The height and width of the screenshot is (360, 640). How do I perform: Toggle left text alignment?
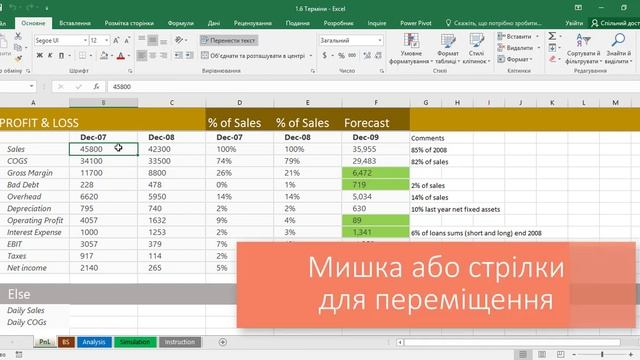[x=142, y=56]
